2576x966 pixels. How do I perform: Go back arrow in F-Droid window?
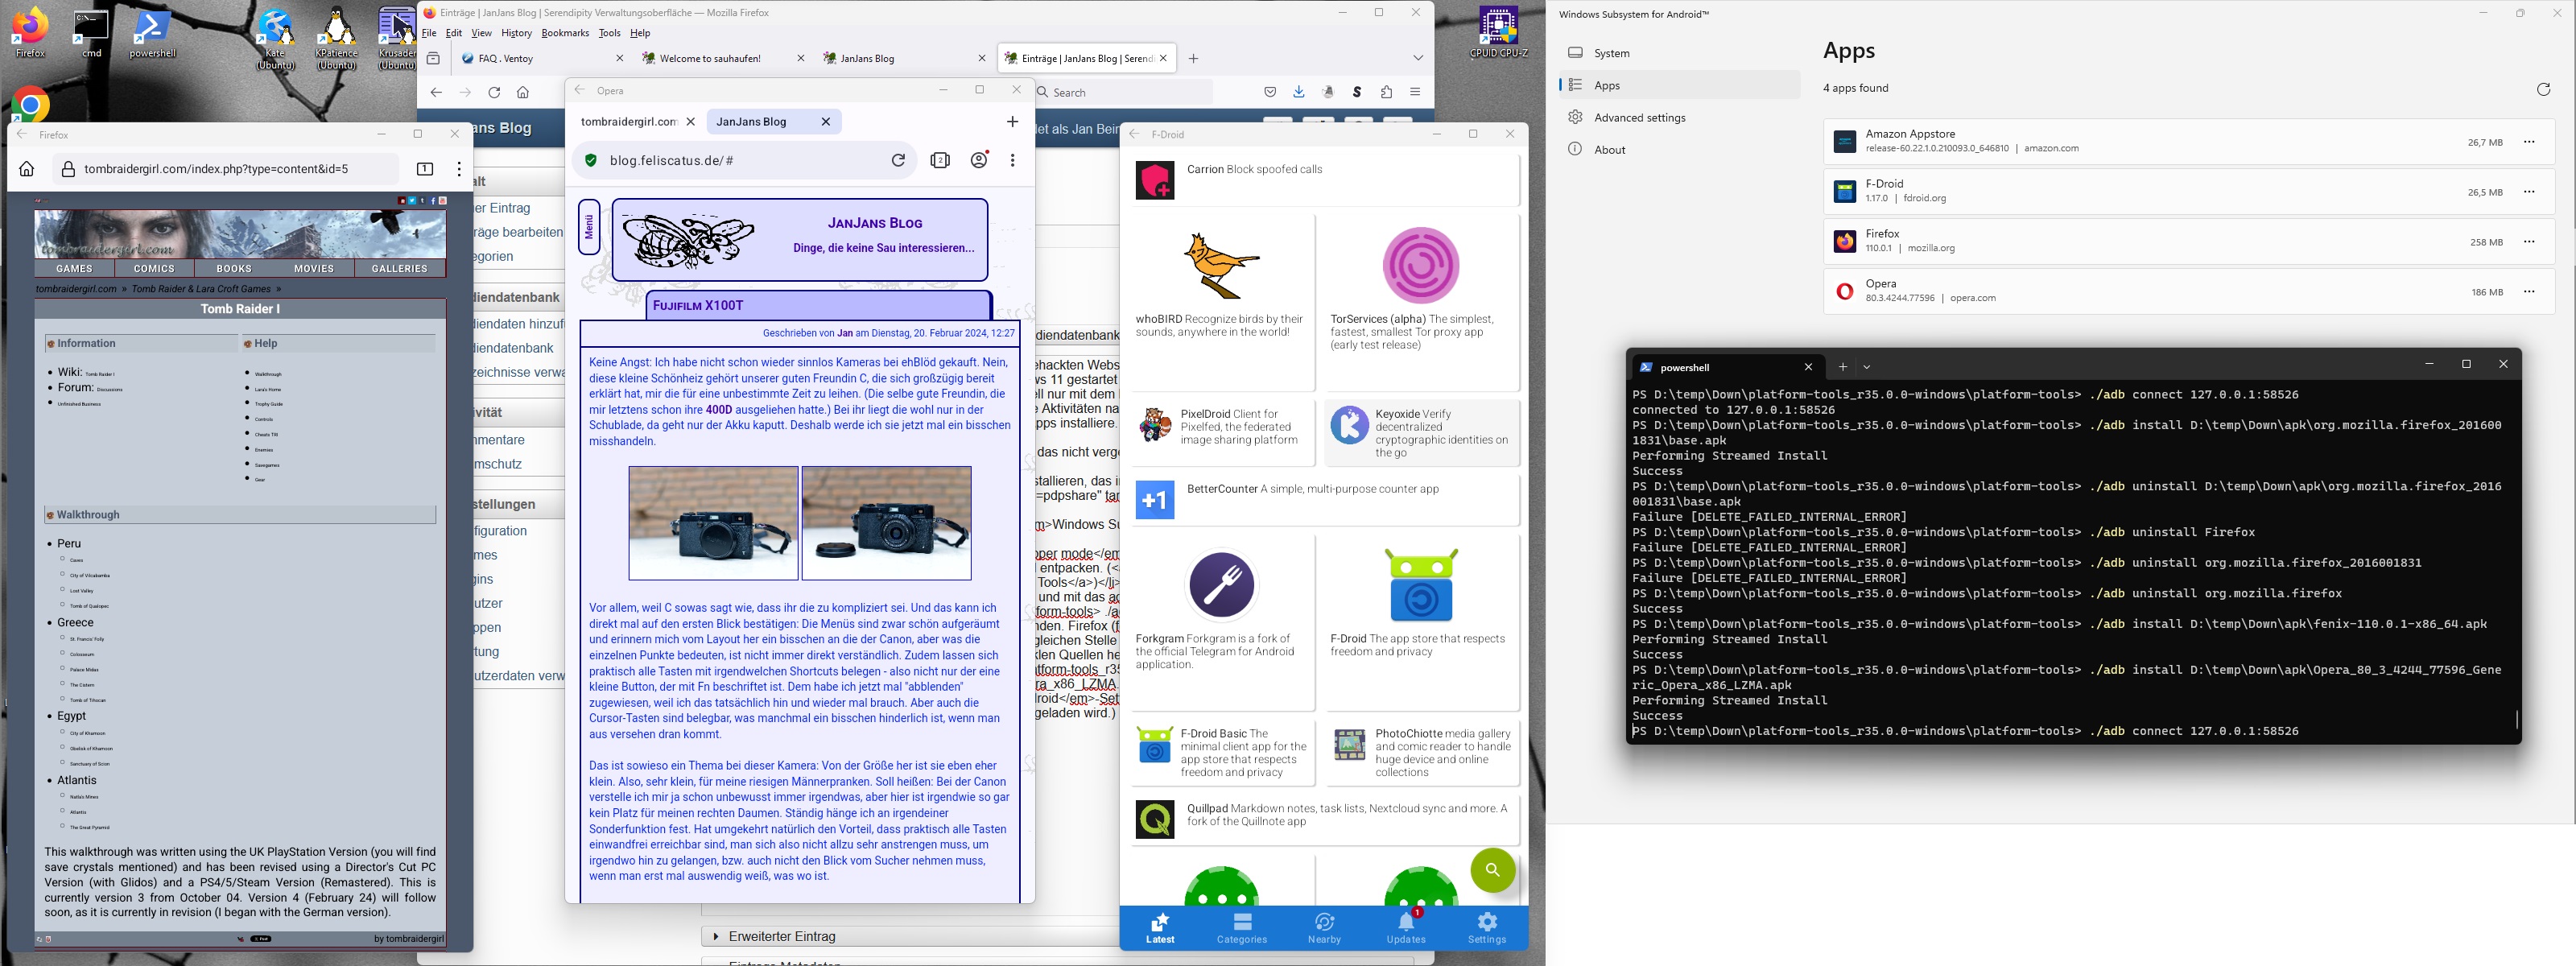click(1134, 134)
